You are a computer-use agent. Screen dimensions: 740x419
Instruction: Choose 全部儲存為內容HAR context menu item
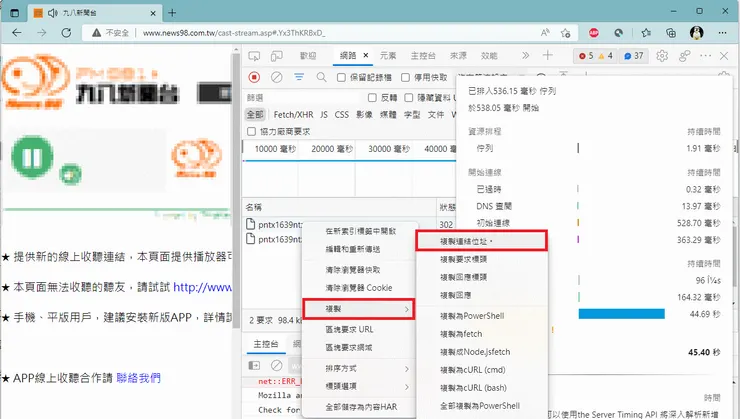[359, 407]
